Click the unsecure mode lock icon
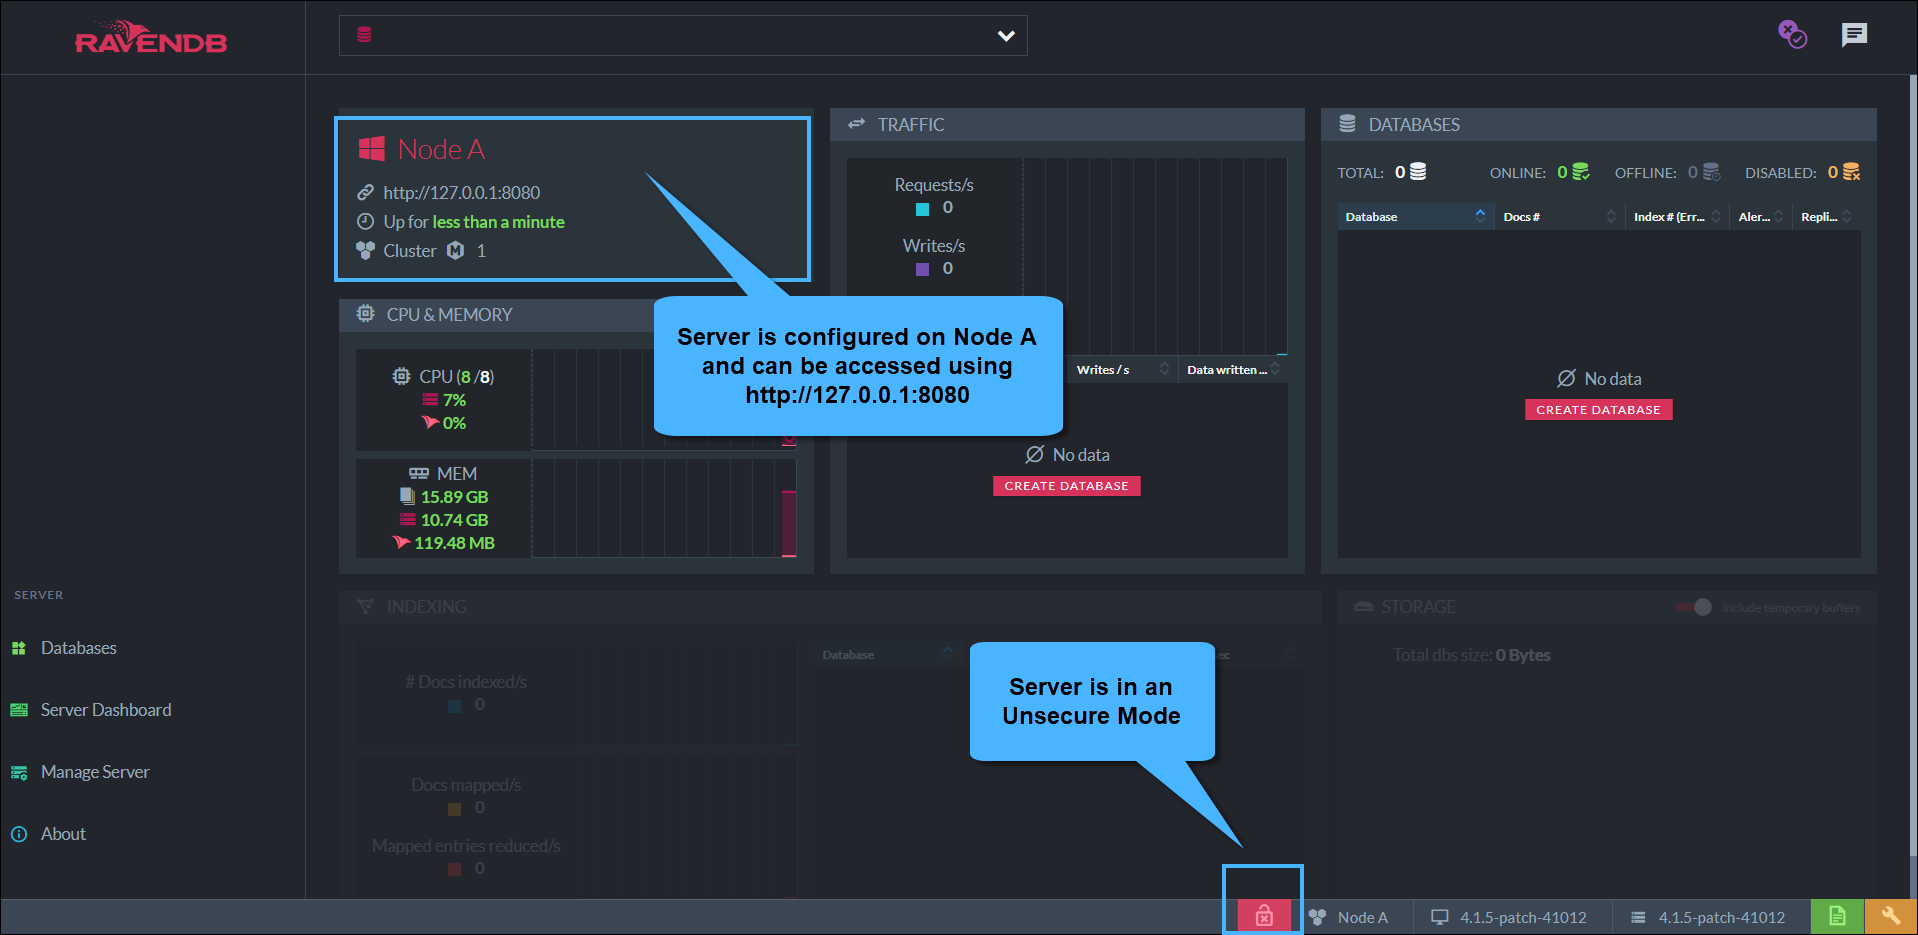This screenshot has width=1918, height=935. [x=1264, y=916]
